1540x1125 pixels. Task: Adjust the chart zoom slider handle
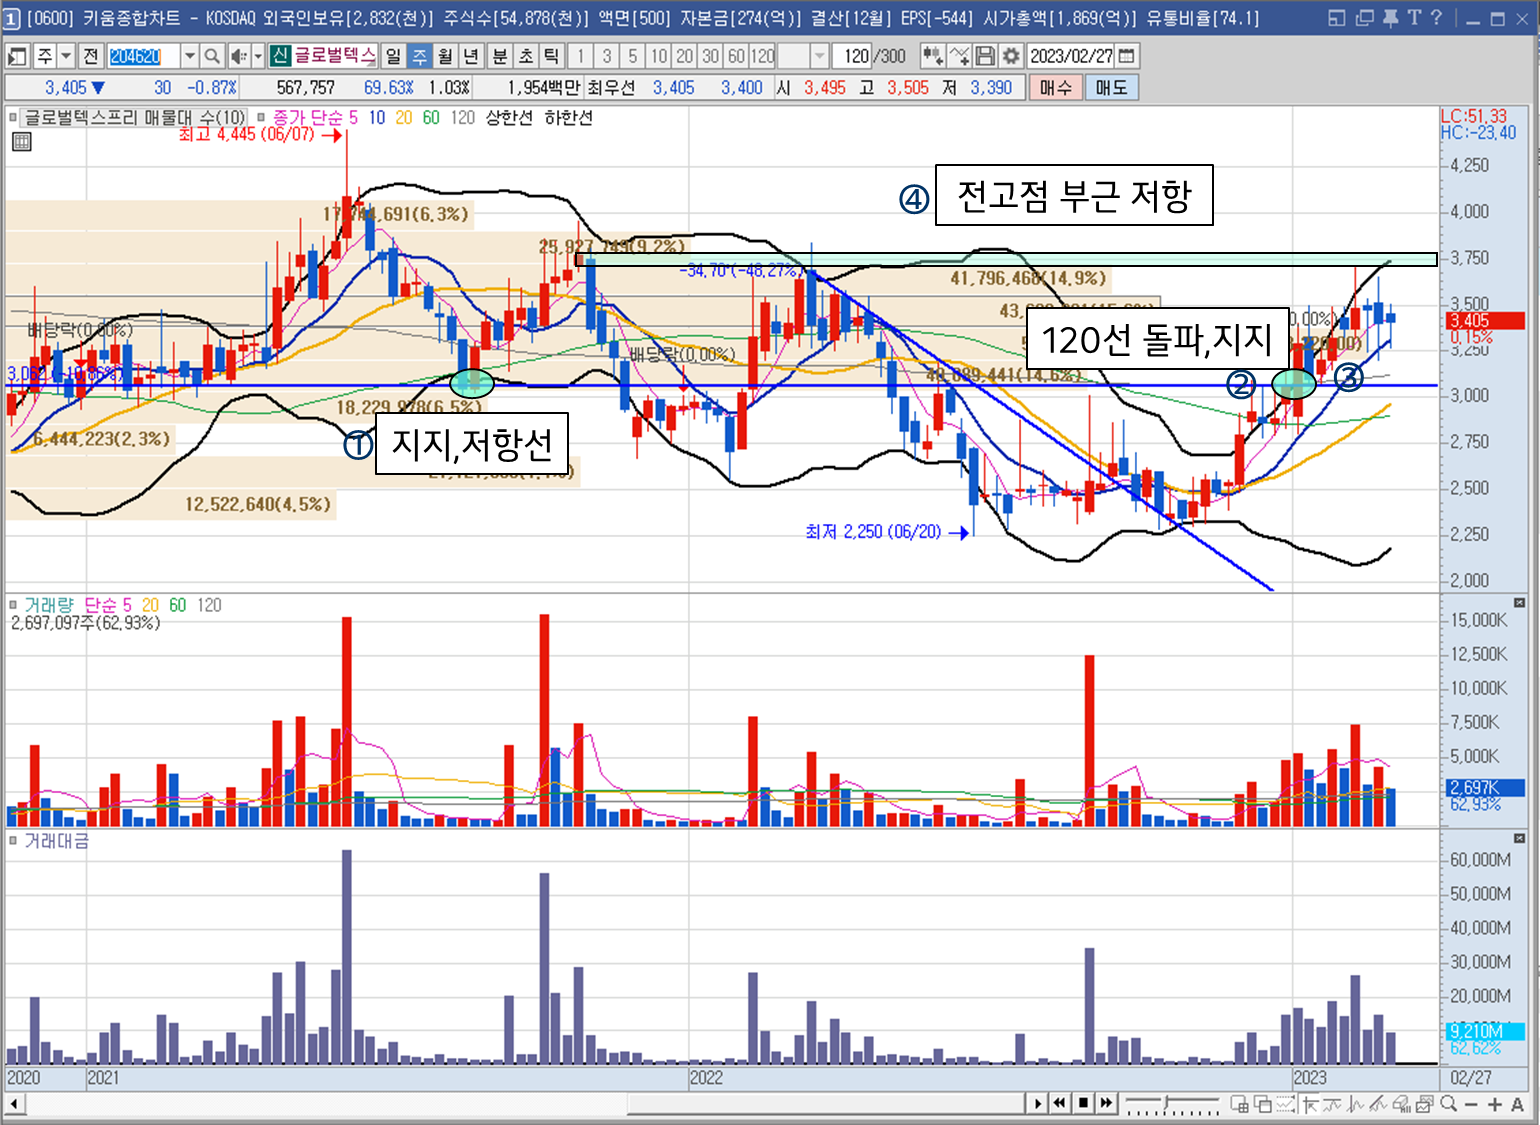click(1166, 1103)
